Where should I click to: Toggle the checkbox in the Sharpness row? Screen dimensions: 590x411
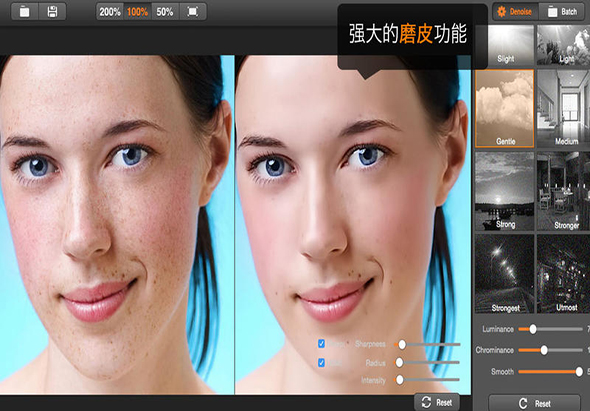(x=321, y=344)
